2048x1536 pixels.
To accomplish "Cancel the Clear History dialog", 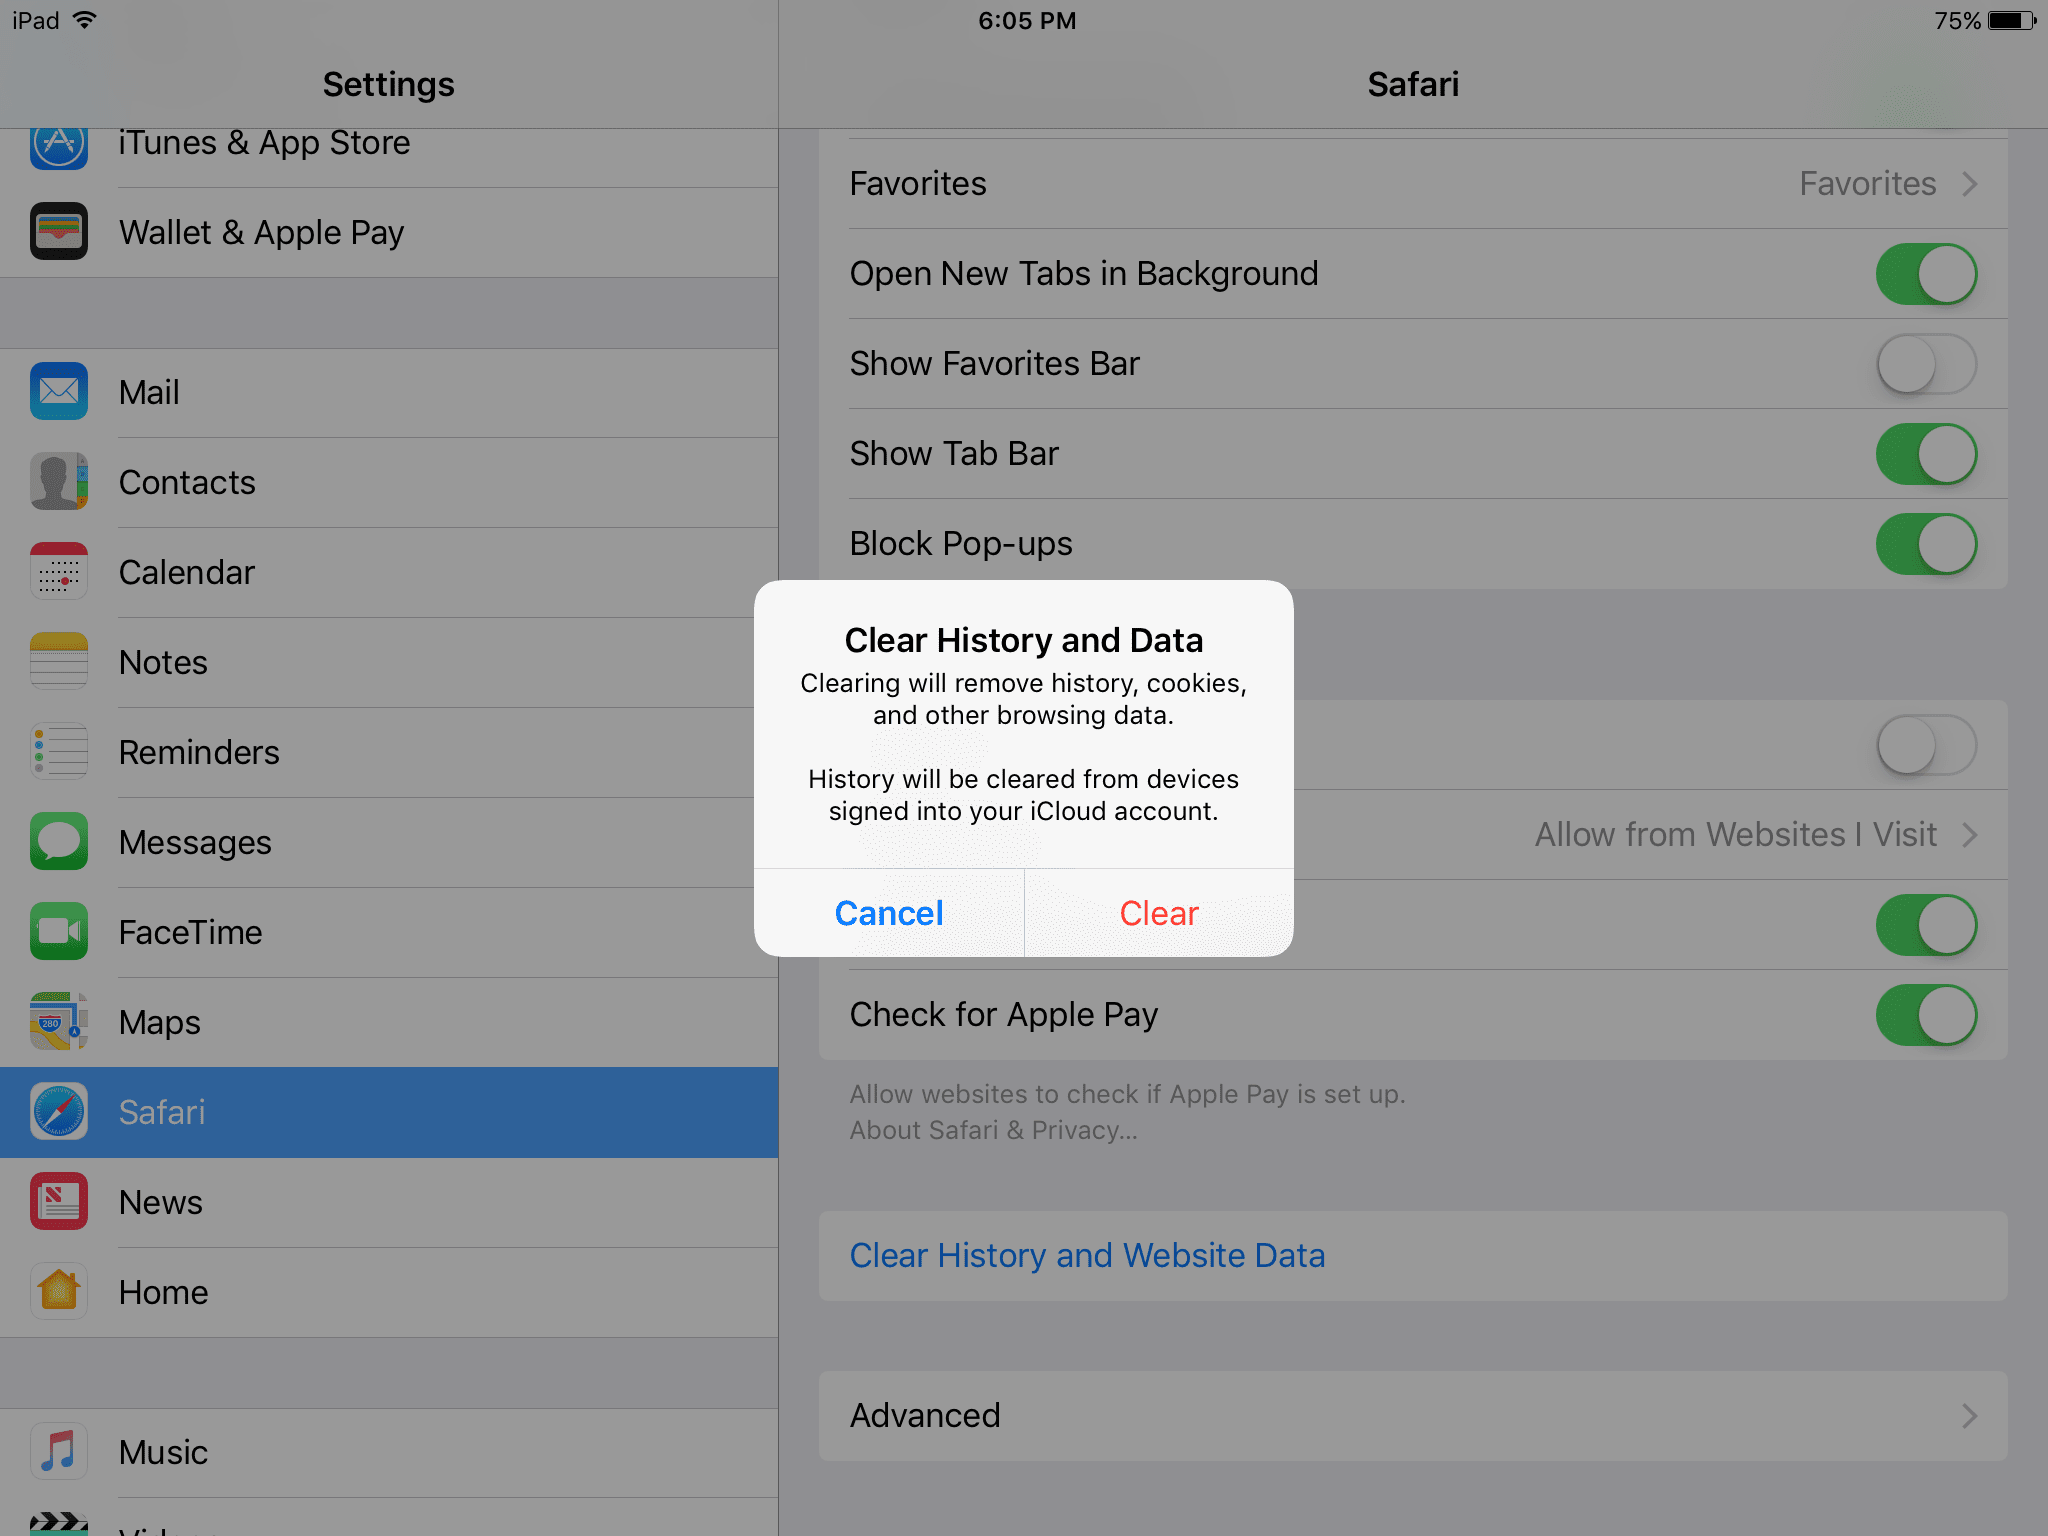I will 888,912.
